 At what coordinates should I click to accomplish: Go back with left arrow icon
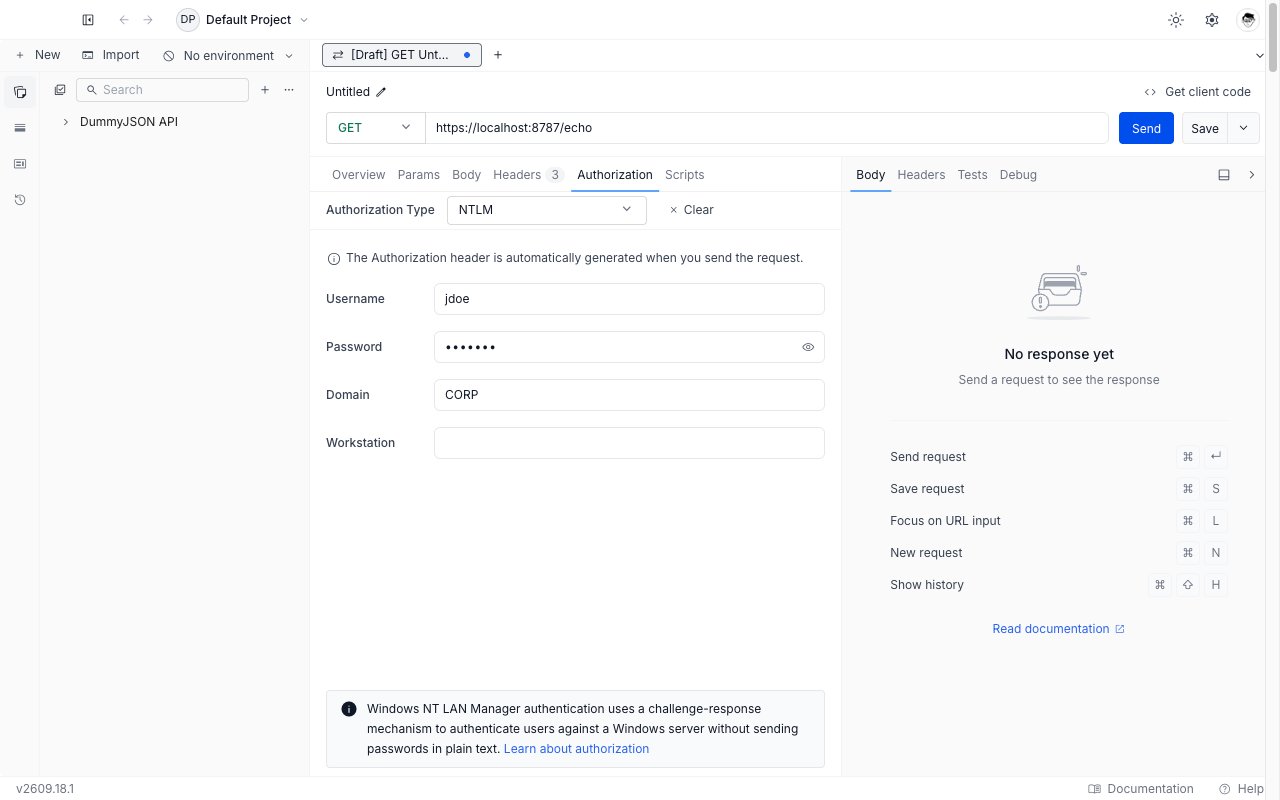click(x=124, y=20)
